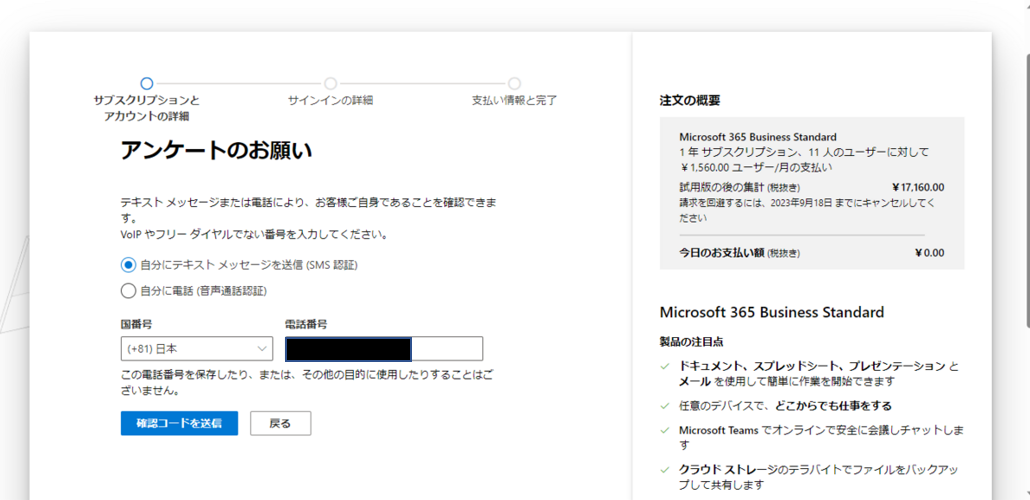Click the Microsoft 365 Business Standard order title
Image resolution: width=1030 pixels, height=500 pixels.
758,137
